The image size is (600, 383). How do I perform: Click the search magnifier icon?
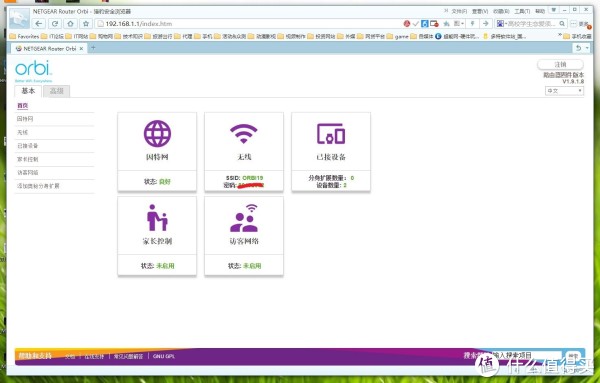point(562,24)
